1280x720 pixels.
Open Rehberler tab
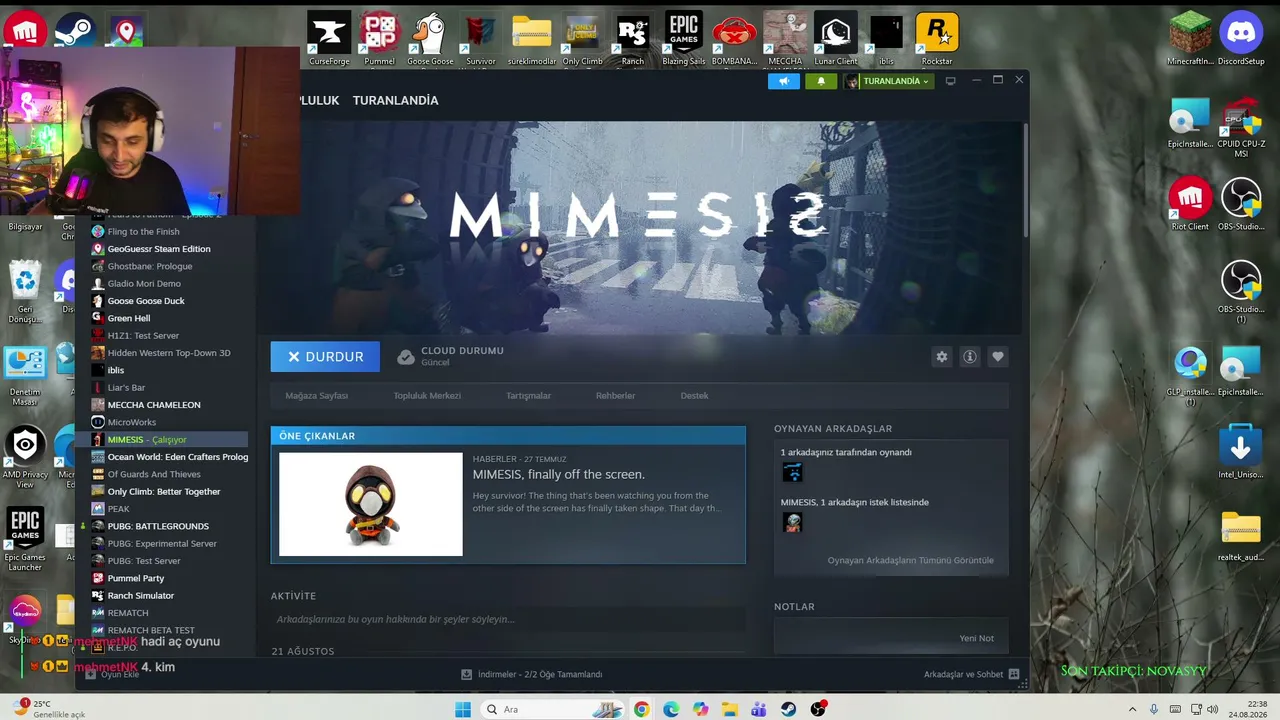615,396
